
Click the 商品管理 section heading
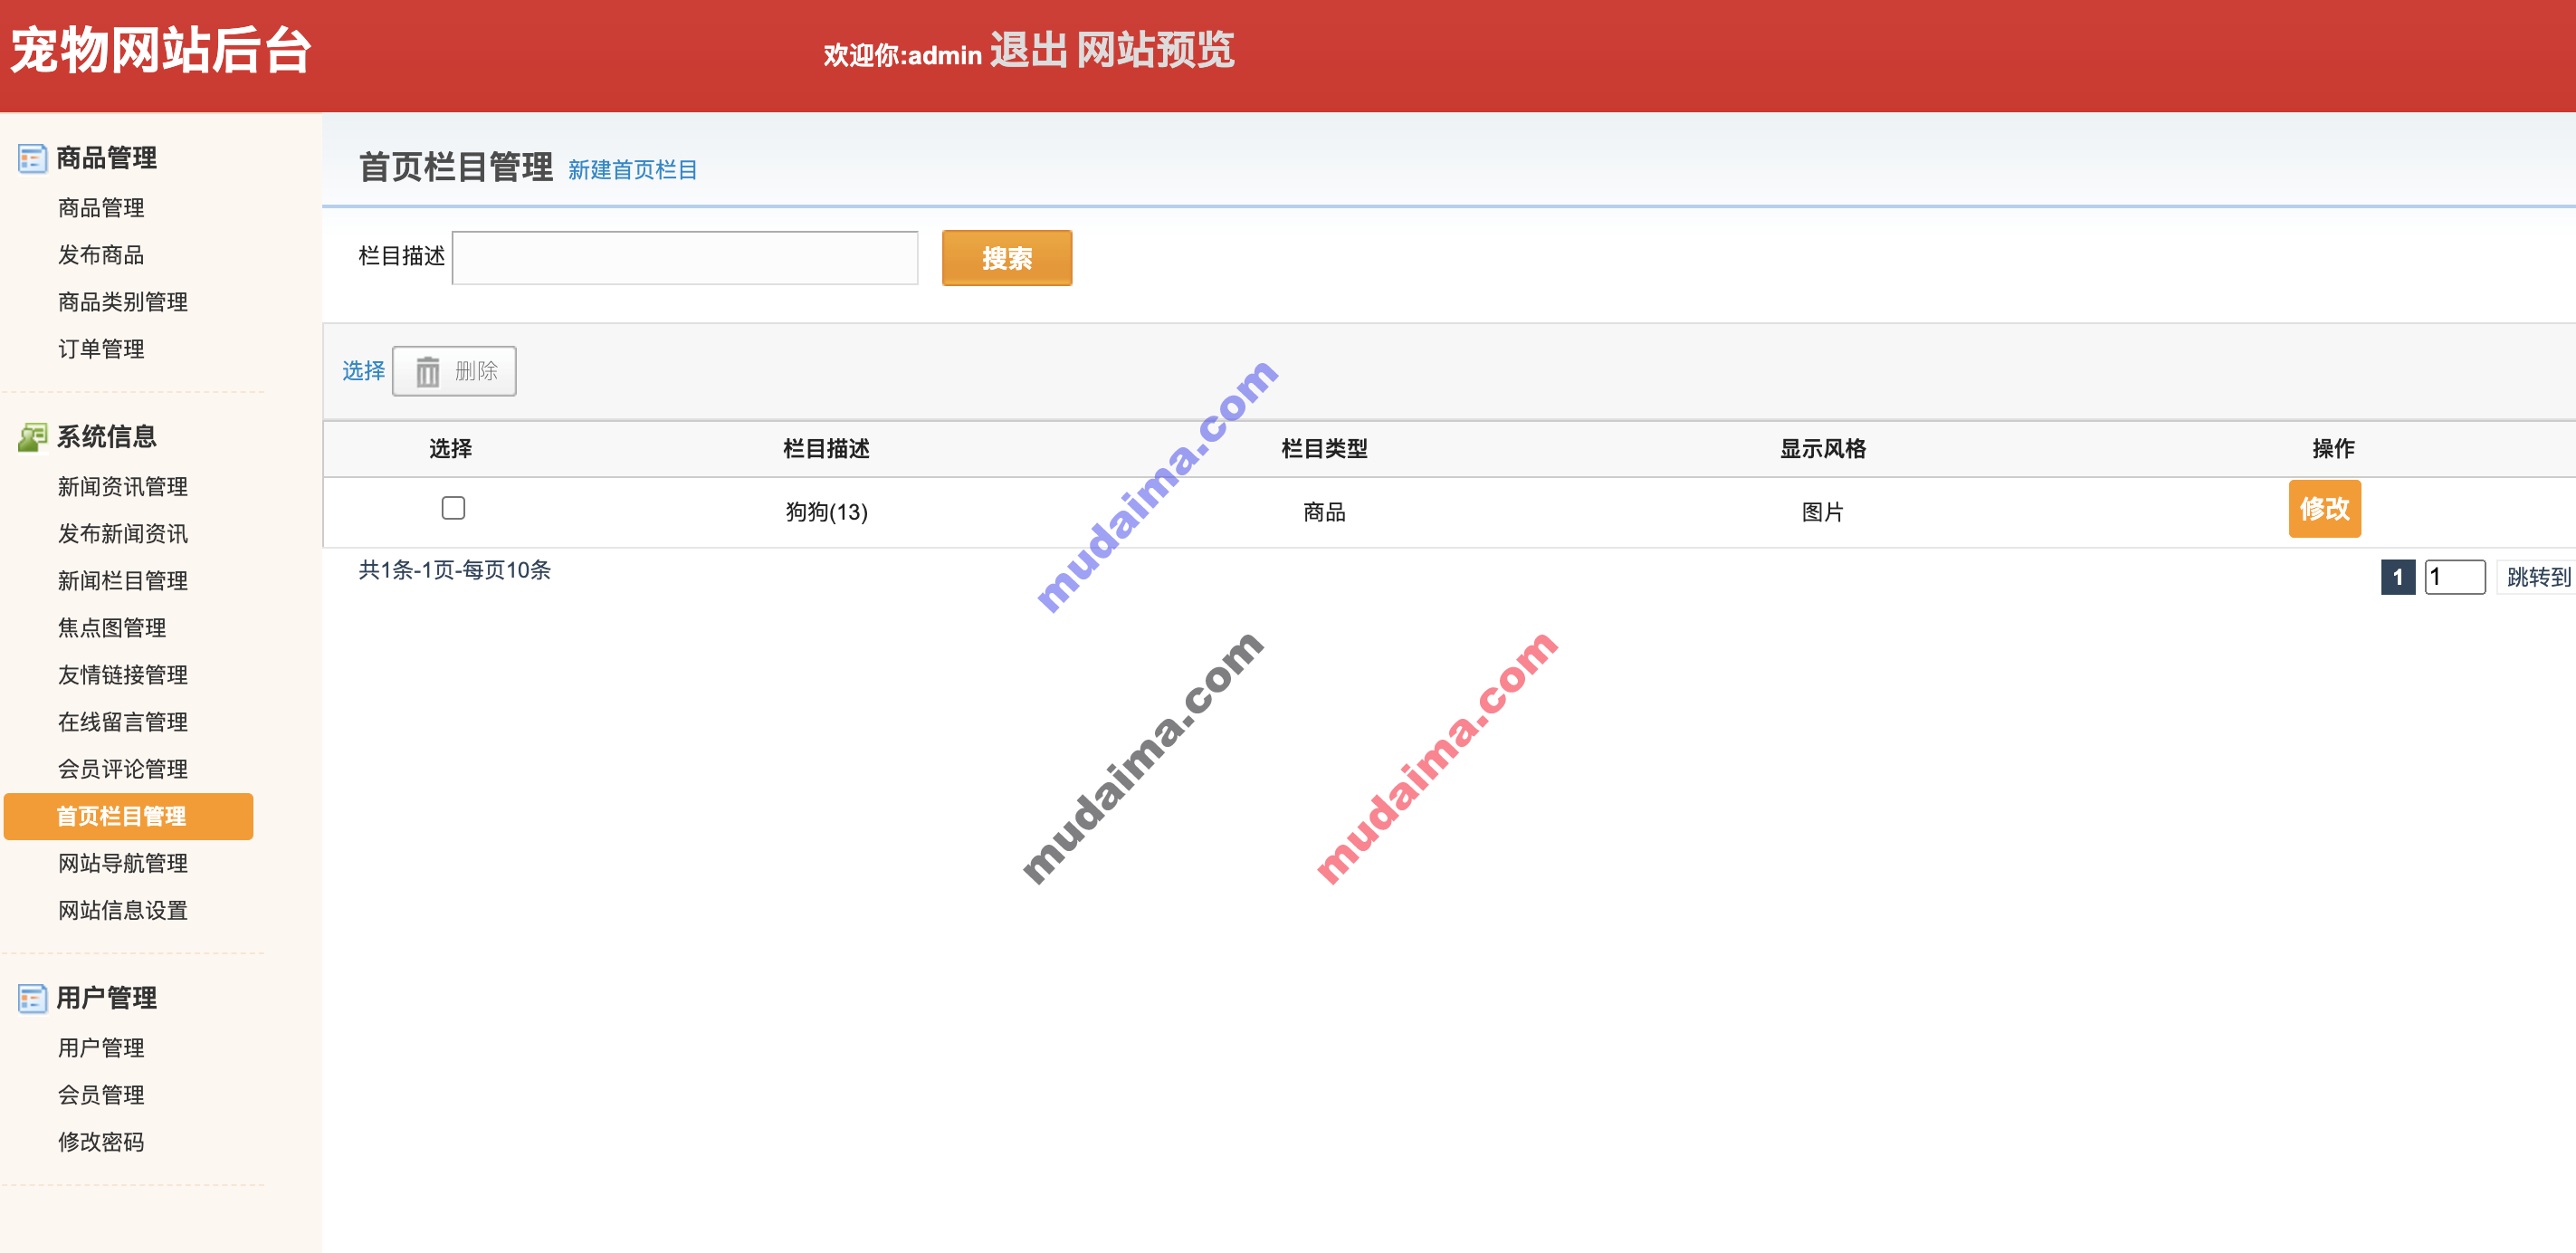coord(107,158)
